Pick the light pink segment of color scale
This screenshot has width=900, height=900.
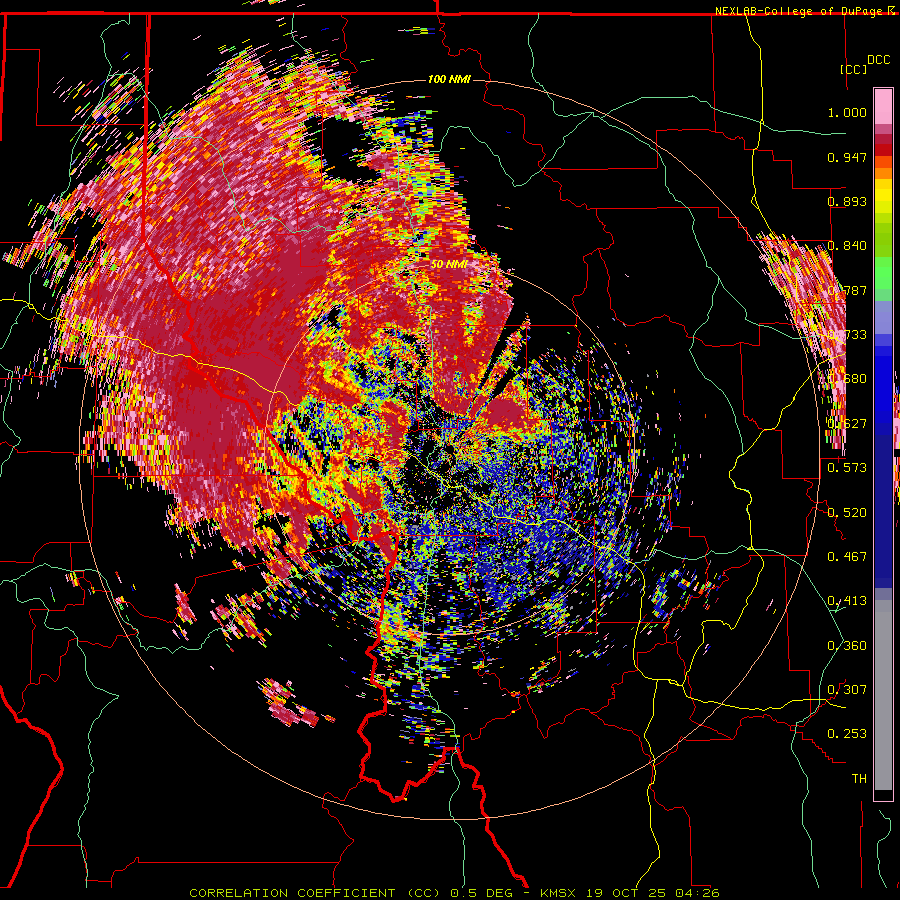coord(883,106)
